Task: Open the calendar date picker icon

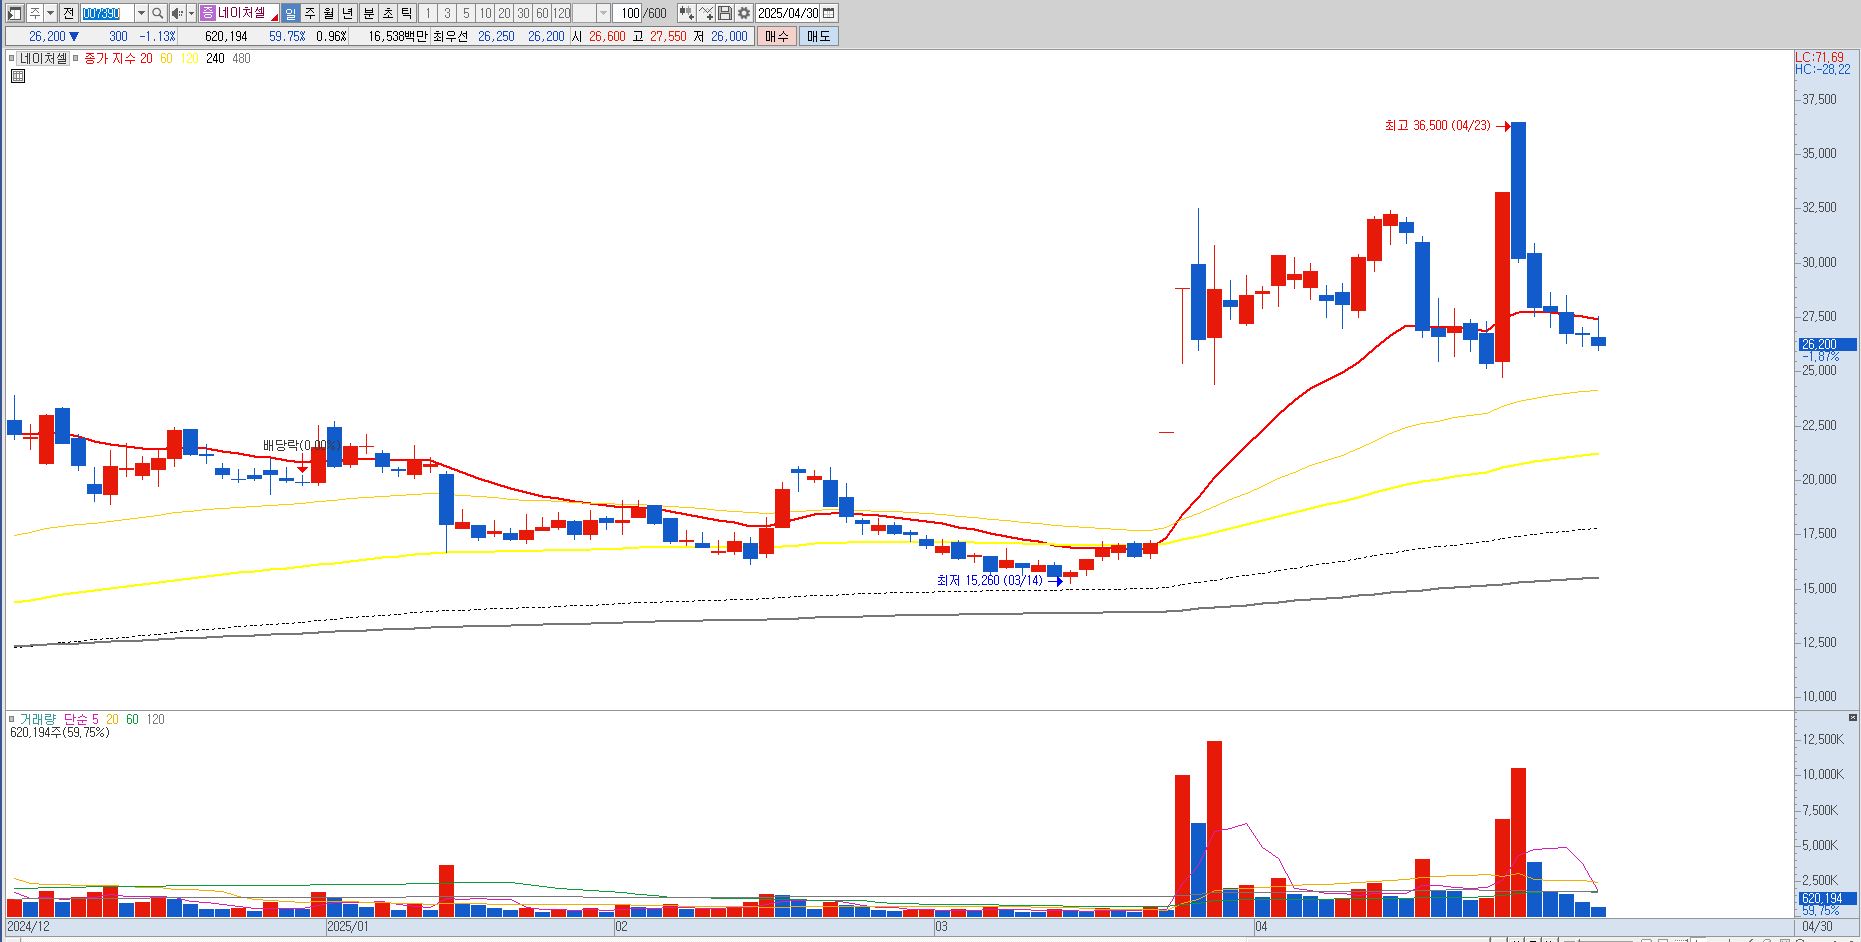Action: point(829,13)
